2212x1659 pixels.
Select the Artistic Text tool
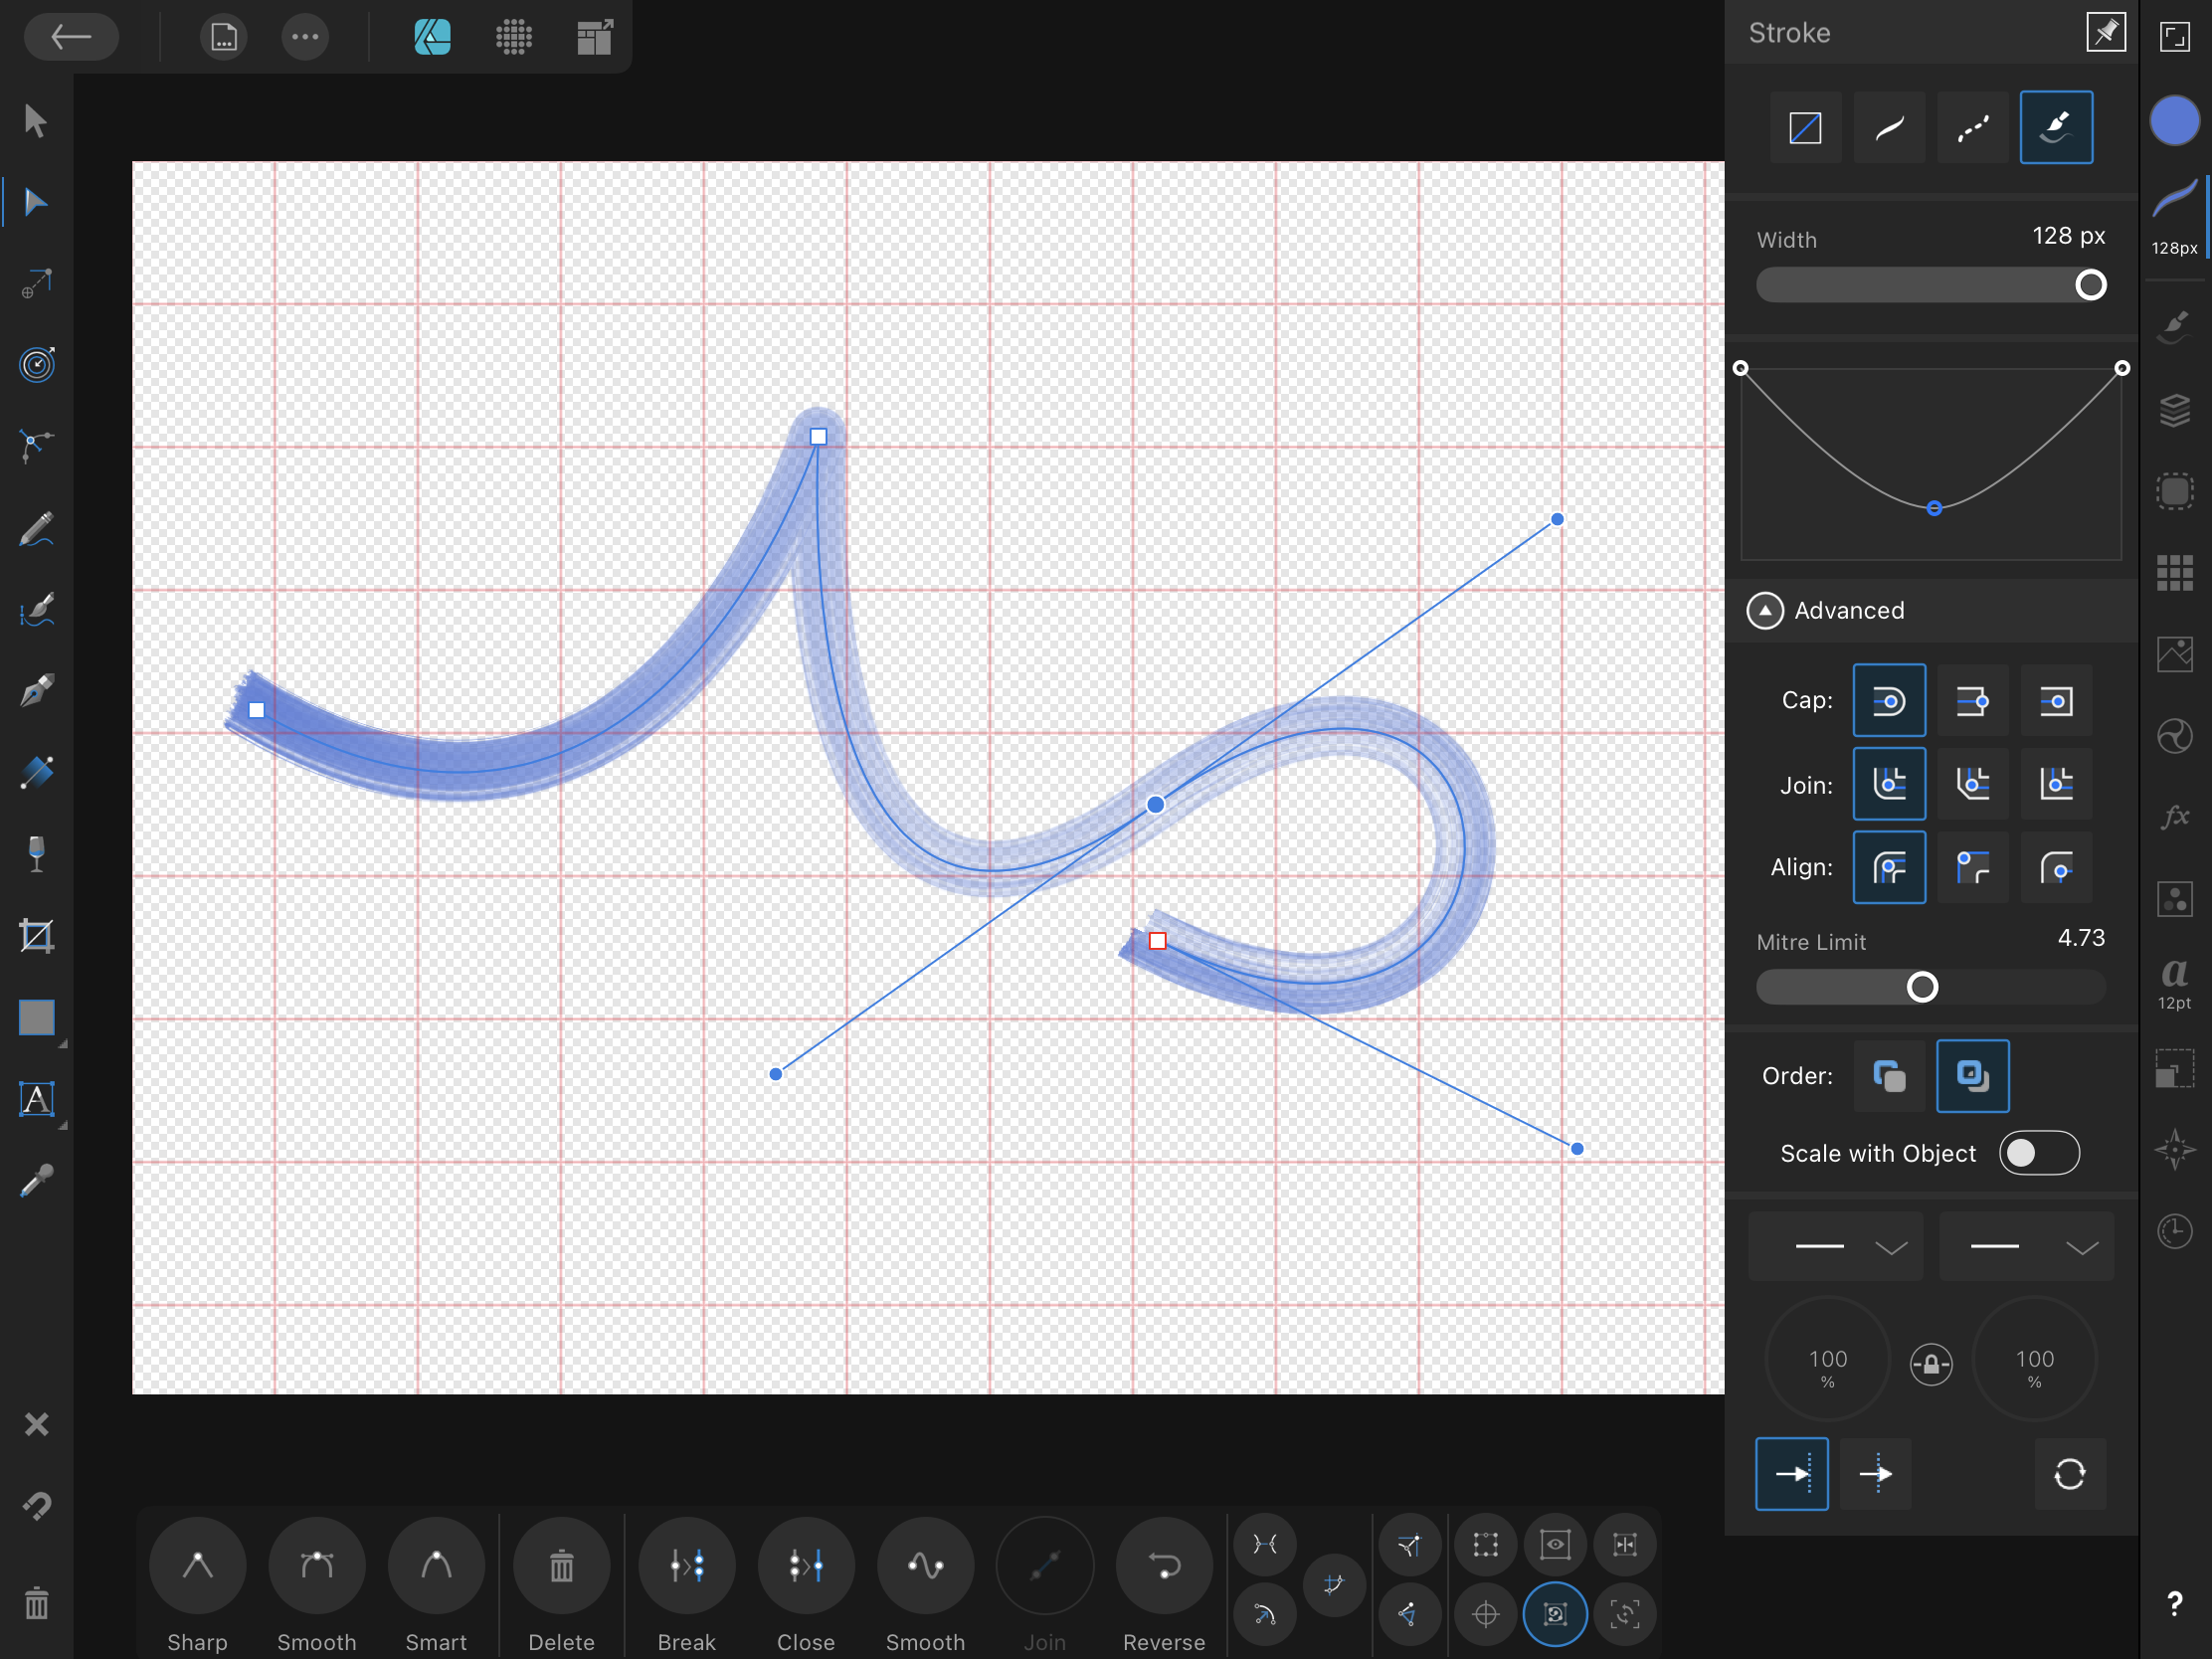36,1099
